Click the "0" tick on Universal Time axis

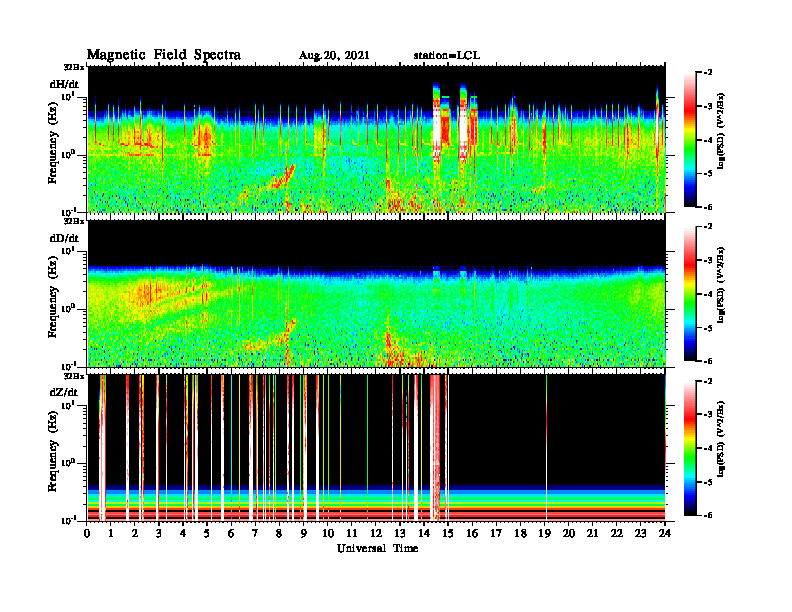tap(87, 533)
